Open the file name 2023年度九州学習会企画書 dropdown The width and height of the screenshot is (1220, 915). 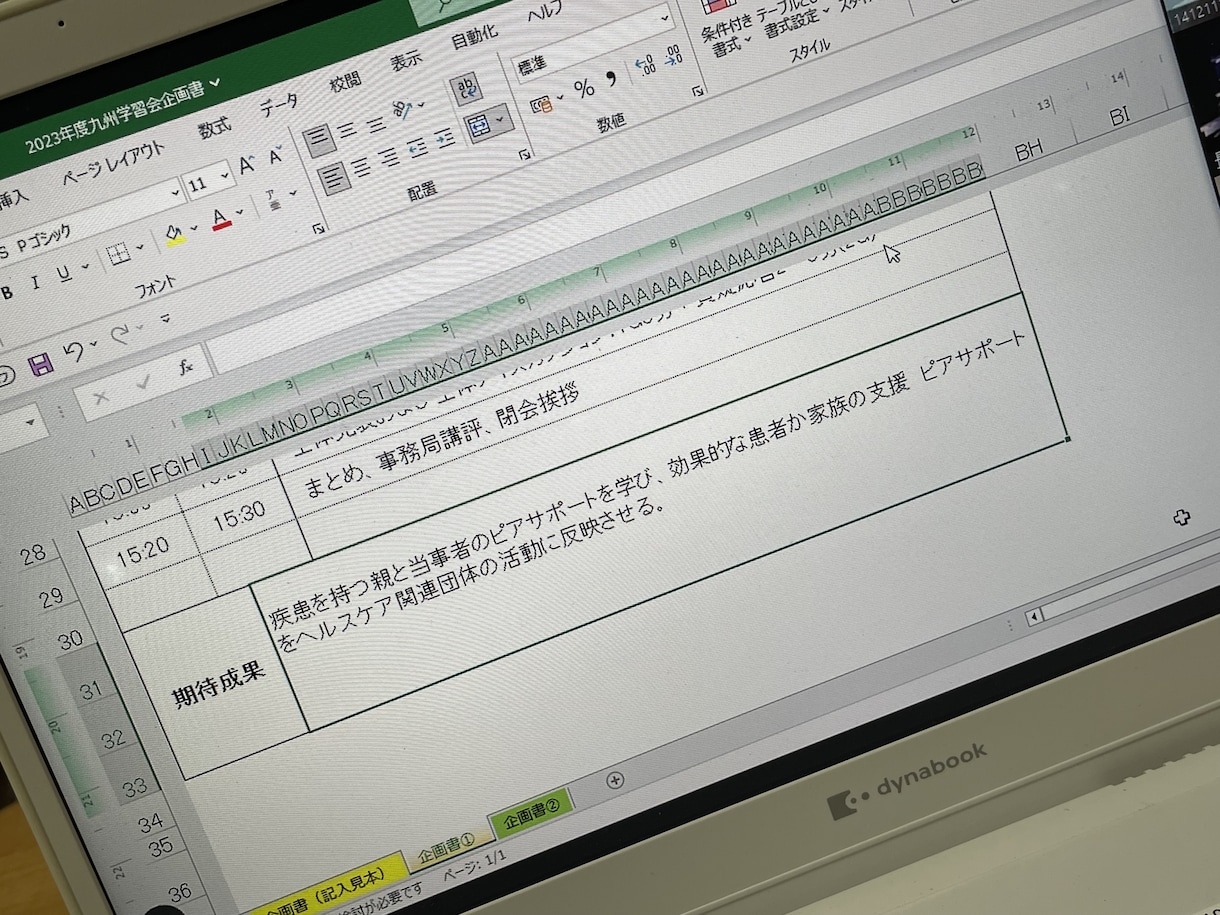[x=216, y=82]
